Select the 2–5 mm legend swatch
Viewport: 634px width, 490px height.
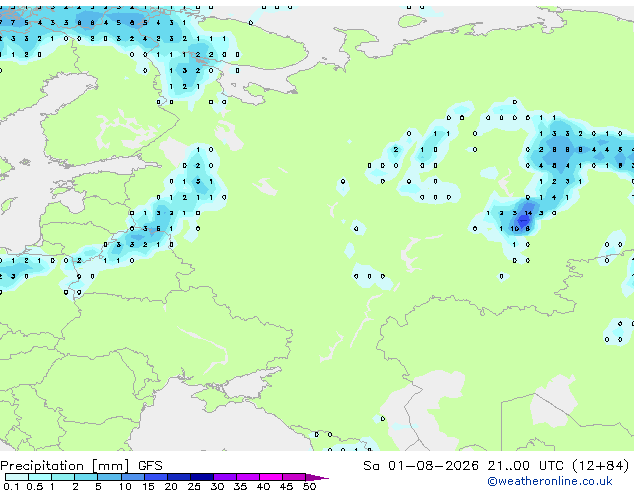(x=86, y=477)
